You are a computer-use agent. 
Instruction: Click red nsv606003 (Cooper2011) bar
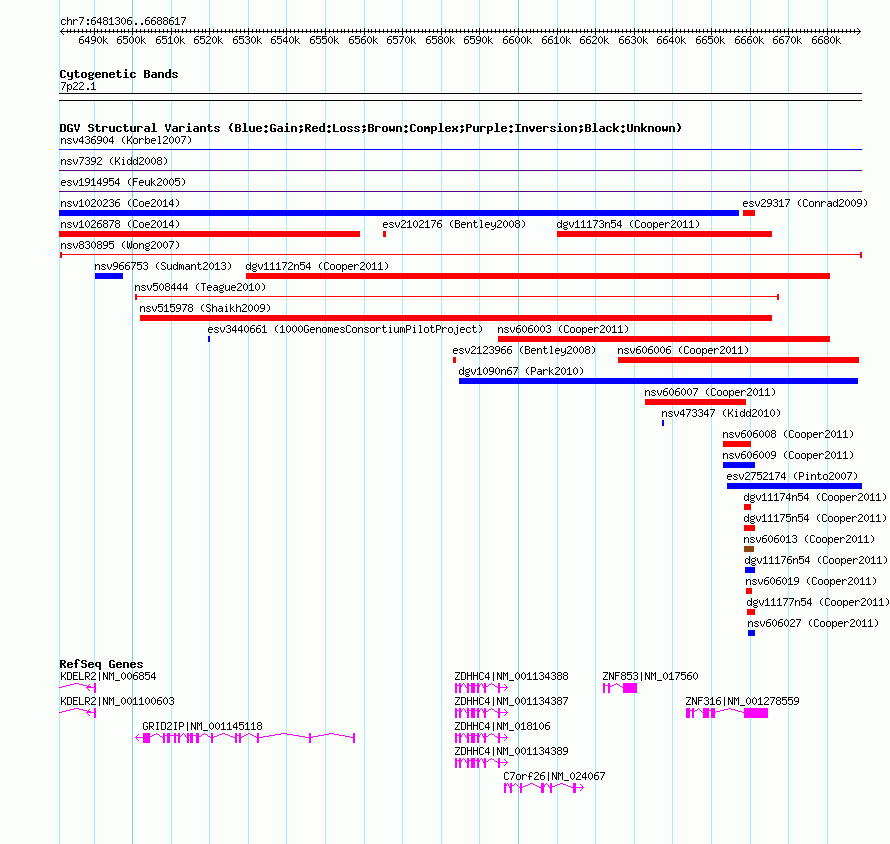pos(664,339)
